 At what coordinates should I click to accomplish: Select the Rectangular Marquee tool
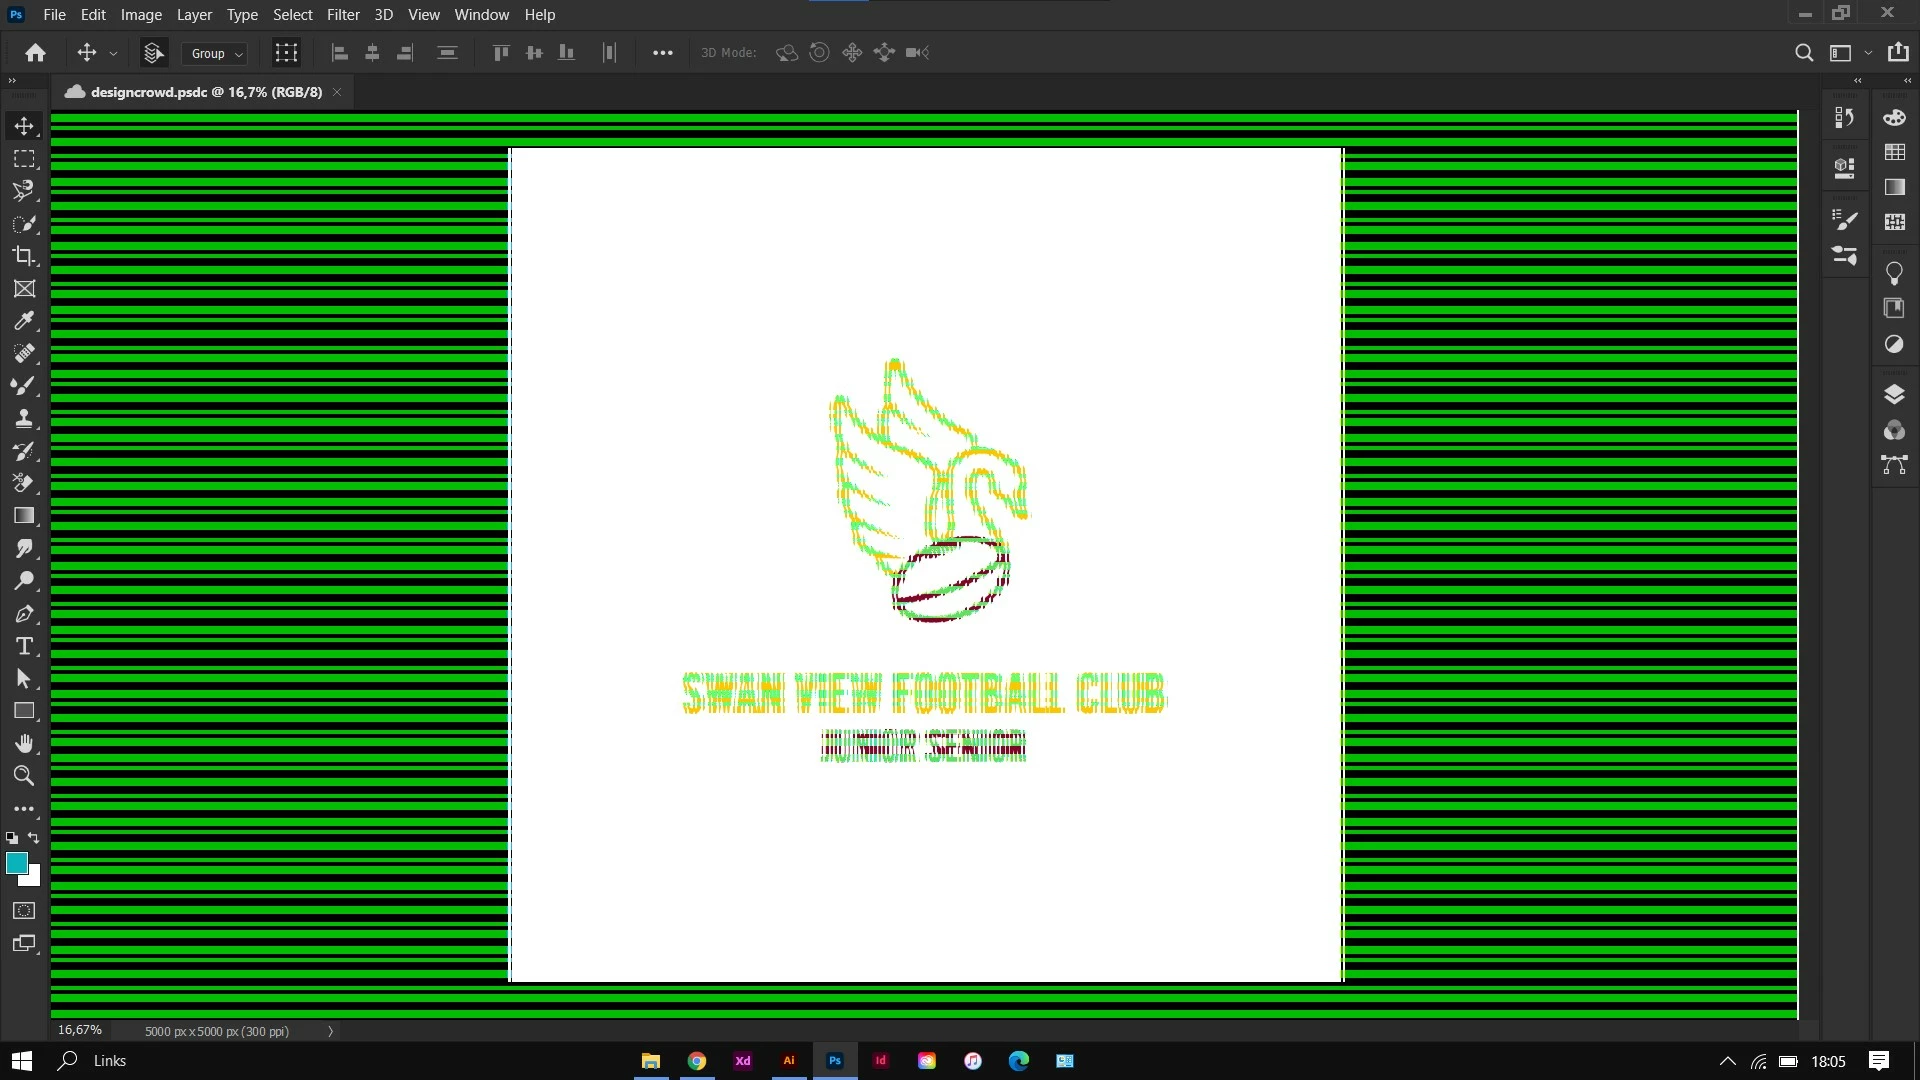[x=24, y=159]
